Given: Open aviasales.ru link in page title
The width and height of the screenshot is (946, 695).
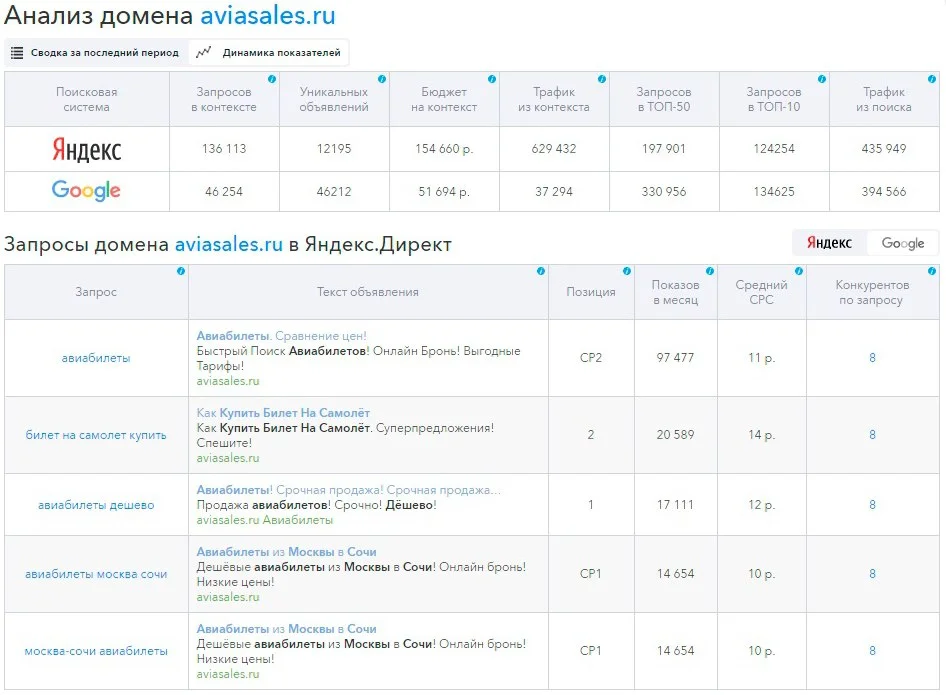Looking at the screenshot, I should coord(267,16).
